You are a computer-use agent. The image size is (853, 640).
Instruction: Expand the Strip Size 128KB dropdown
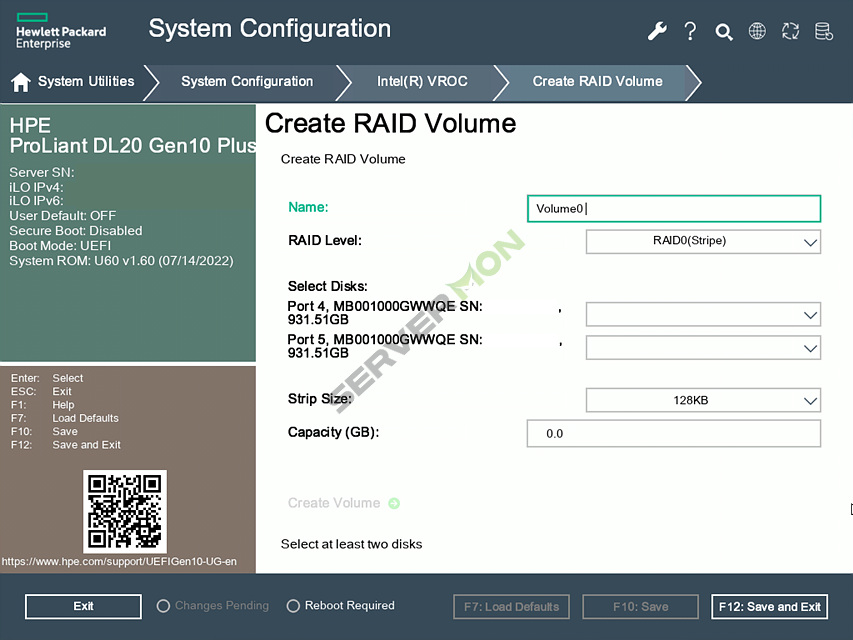703,401
